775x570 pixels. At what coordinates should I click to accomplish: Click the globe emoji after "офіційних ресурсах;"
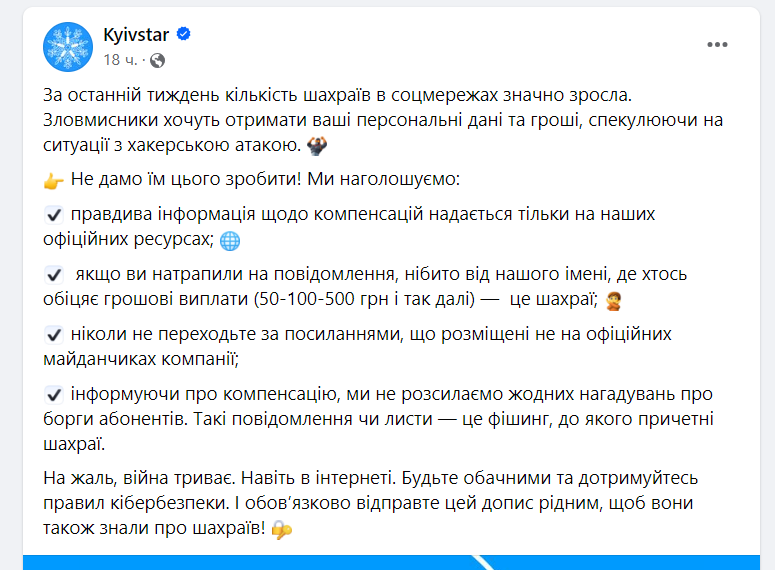pyautogui.click(x=230, y=241)
